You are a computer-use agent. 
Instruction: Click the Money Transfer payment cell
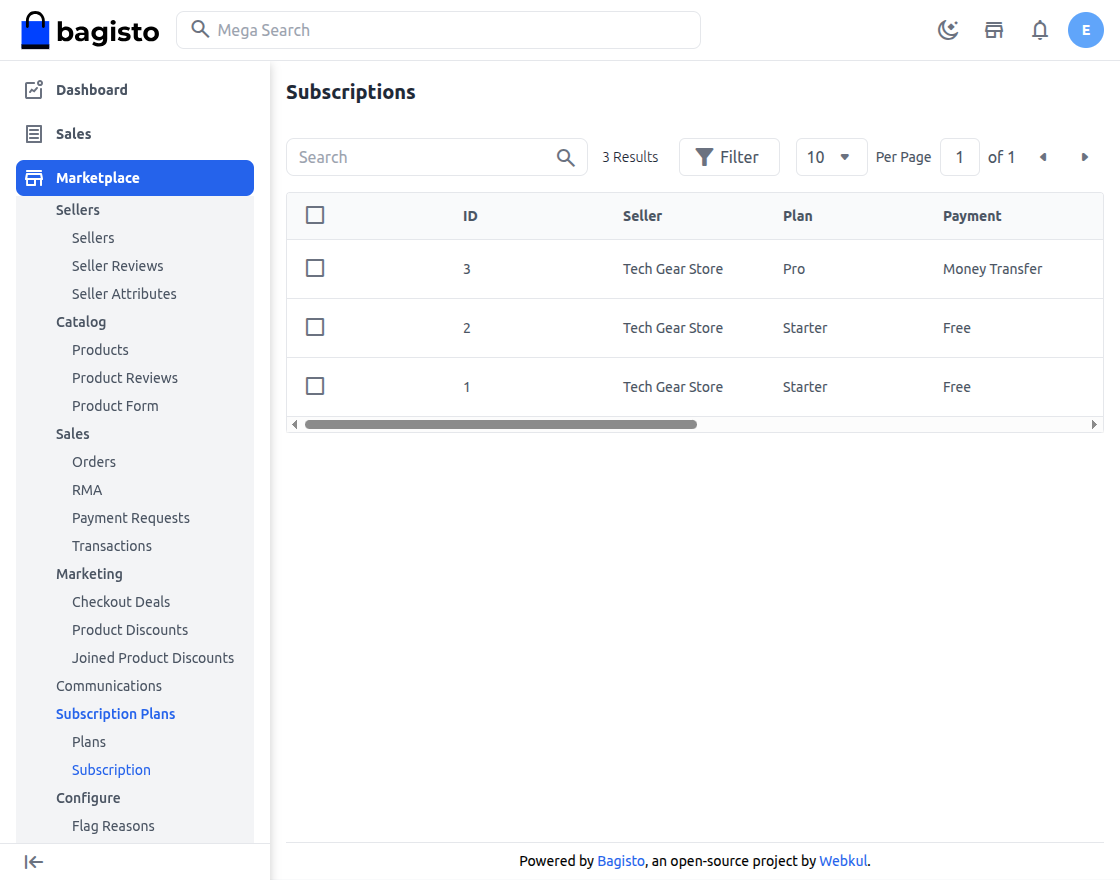coord(992,269)
